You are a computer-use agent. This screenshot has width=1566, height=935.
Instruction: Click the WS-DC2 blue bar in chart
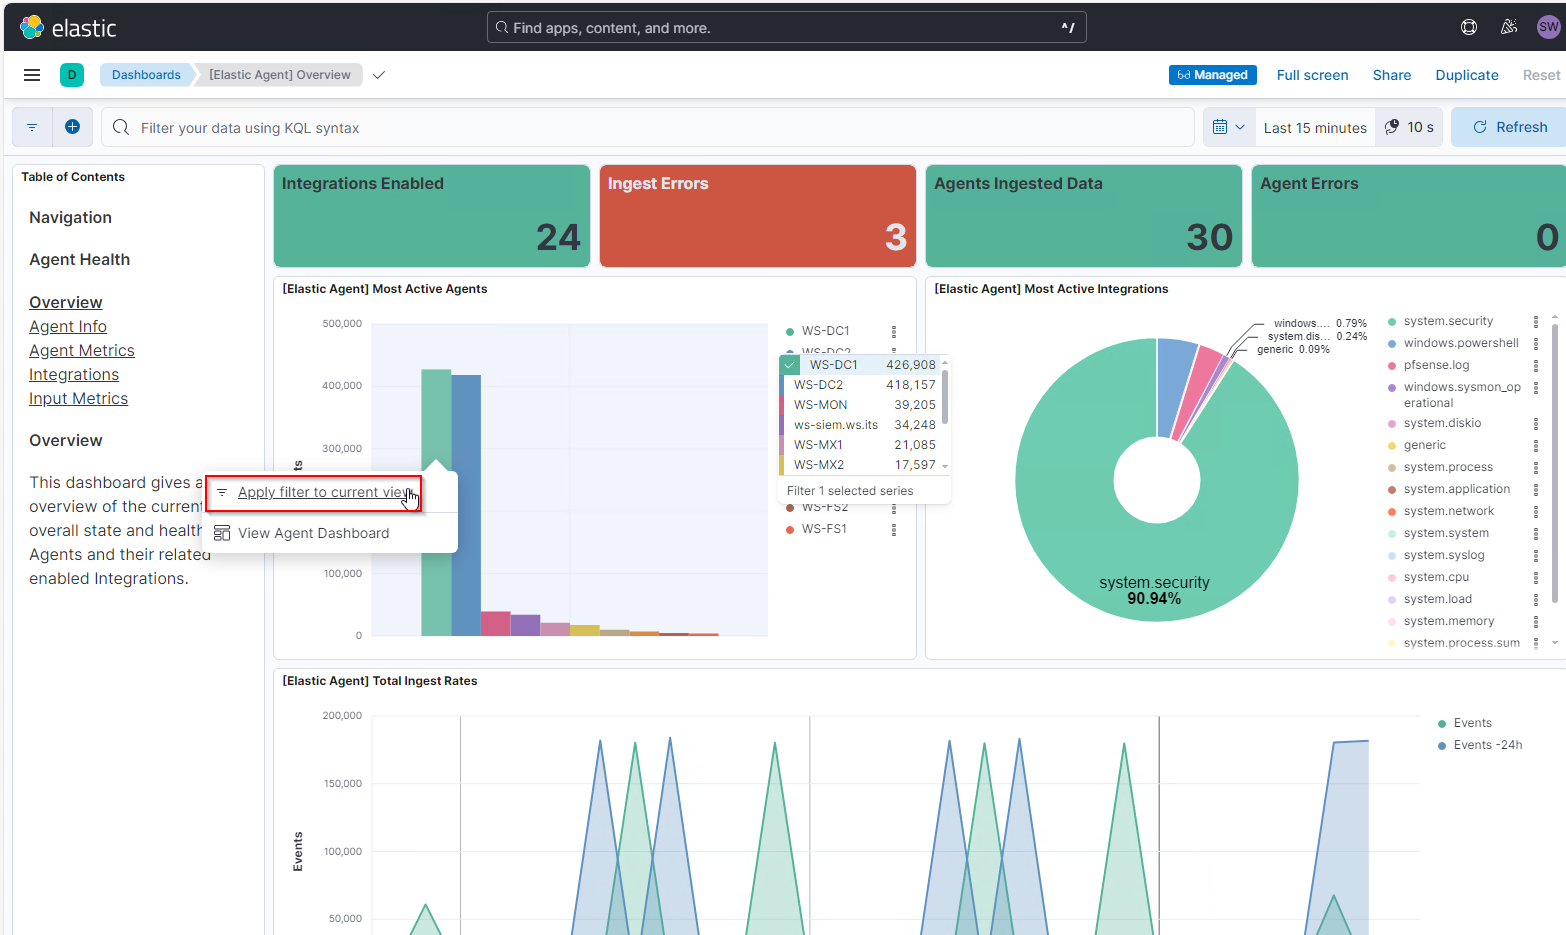click(x=466, y=505)
